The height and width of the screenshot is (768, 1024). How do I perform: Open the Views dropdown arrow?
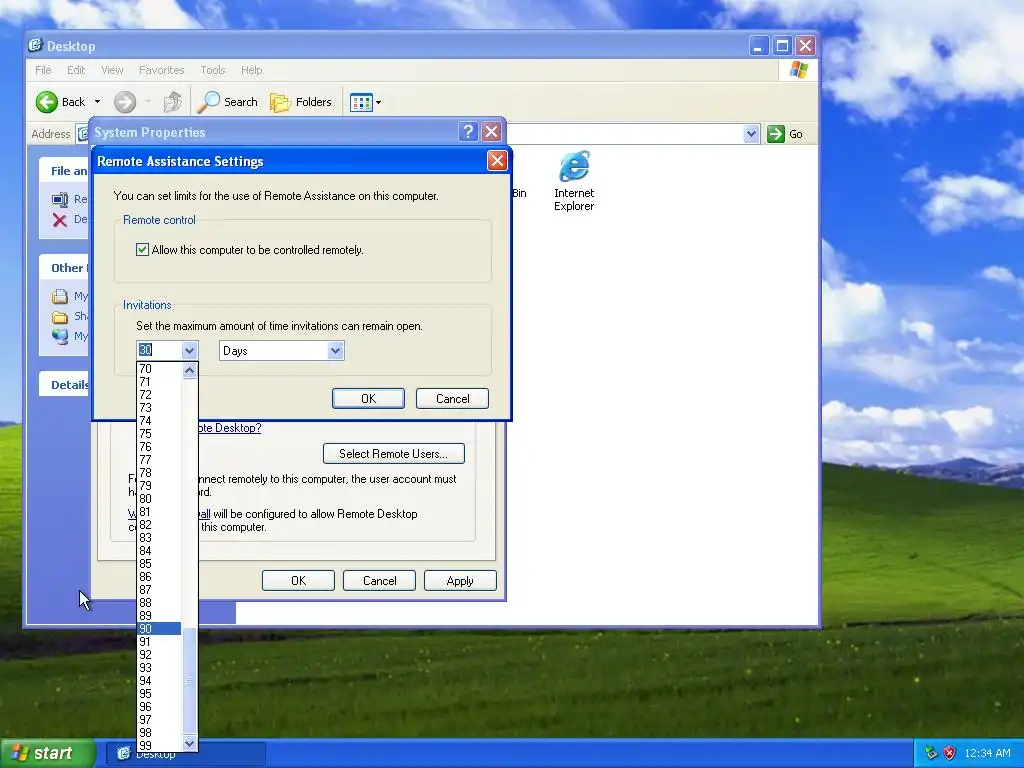[378, 102]
